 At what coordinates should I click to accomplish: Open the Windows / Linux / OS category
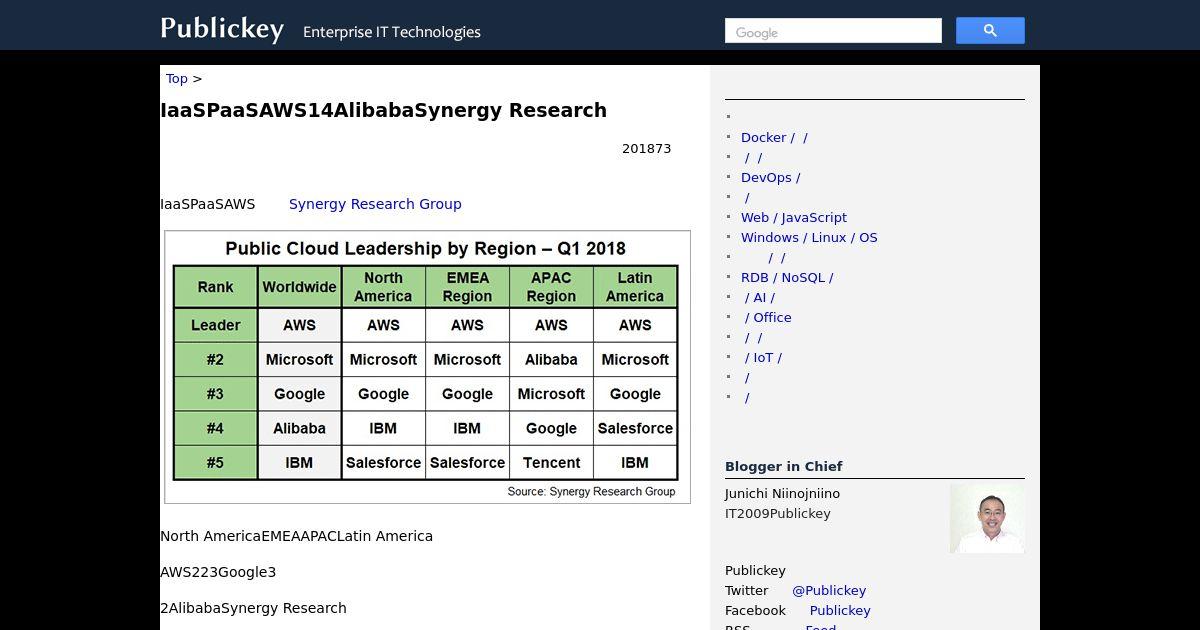pos(809,237)
